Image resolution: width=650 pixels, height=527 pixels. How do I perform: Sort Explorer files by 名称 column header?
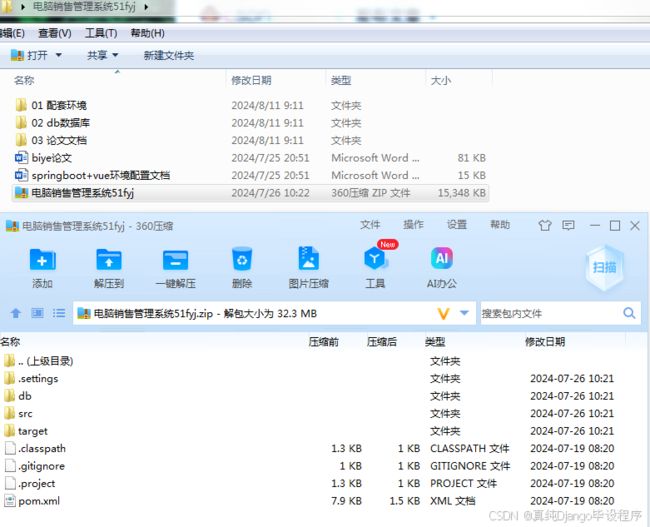[x=24, y=80]
